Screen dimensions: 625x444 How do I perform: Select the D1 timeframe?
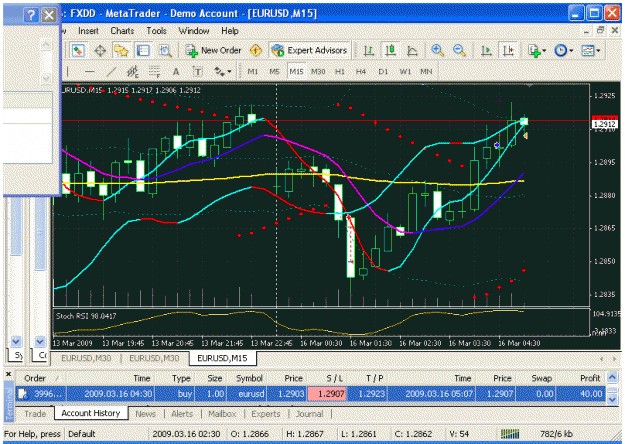[x=383, y=72]
